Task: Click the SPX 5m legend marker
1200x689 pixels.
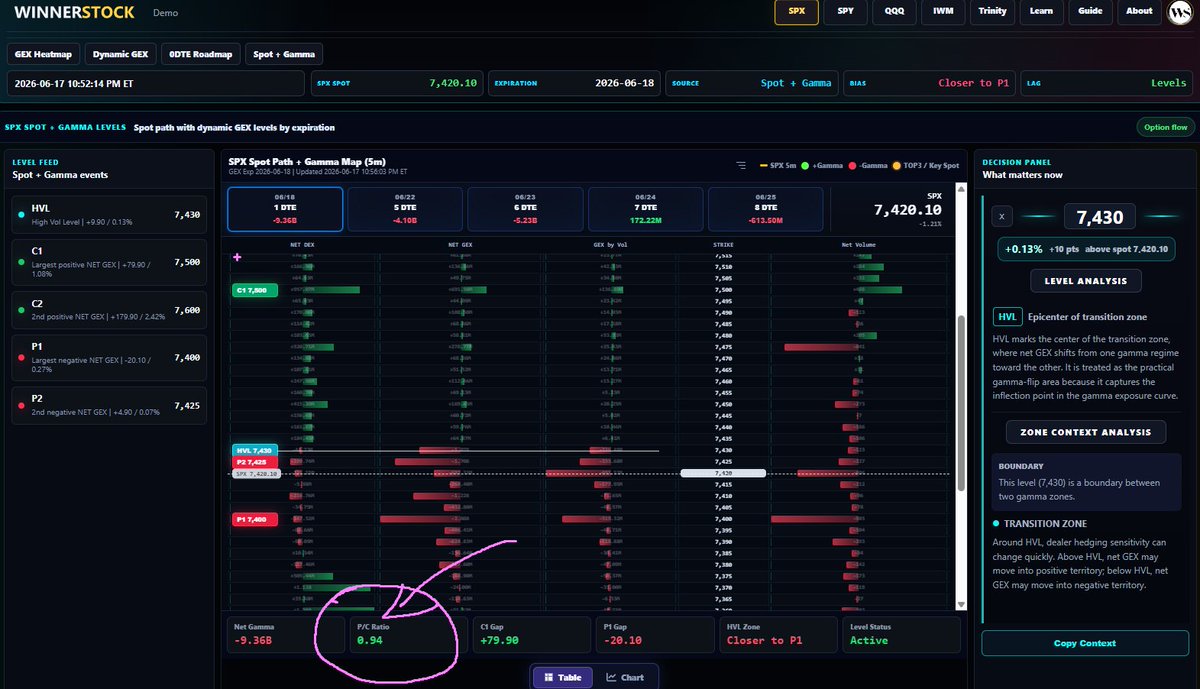Action: click(764, 166)
